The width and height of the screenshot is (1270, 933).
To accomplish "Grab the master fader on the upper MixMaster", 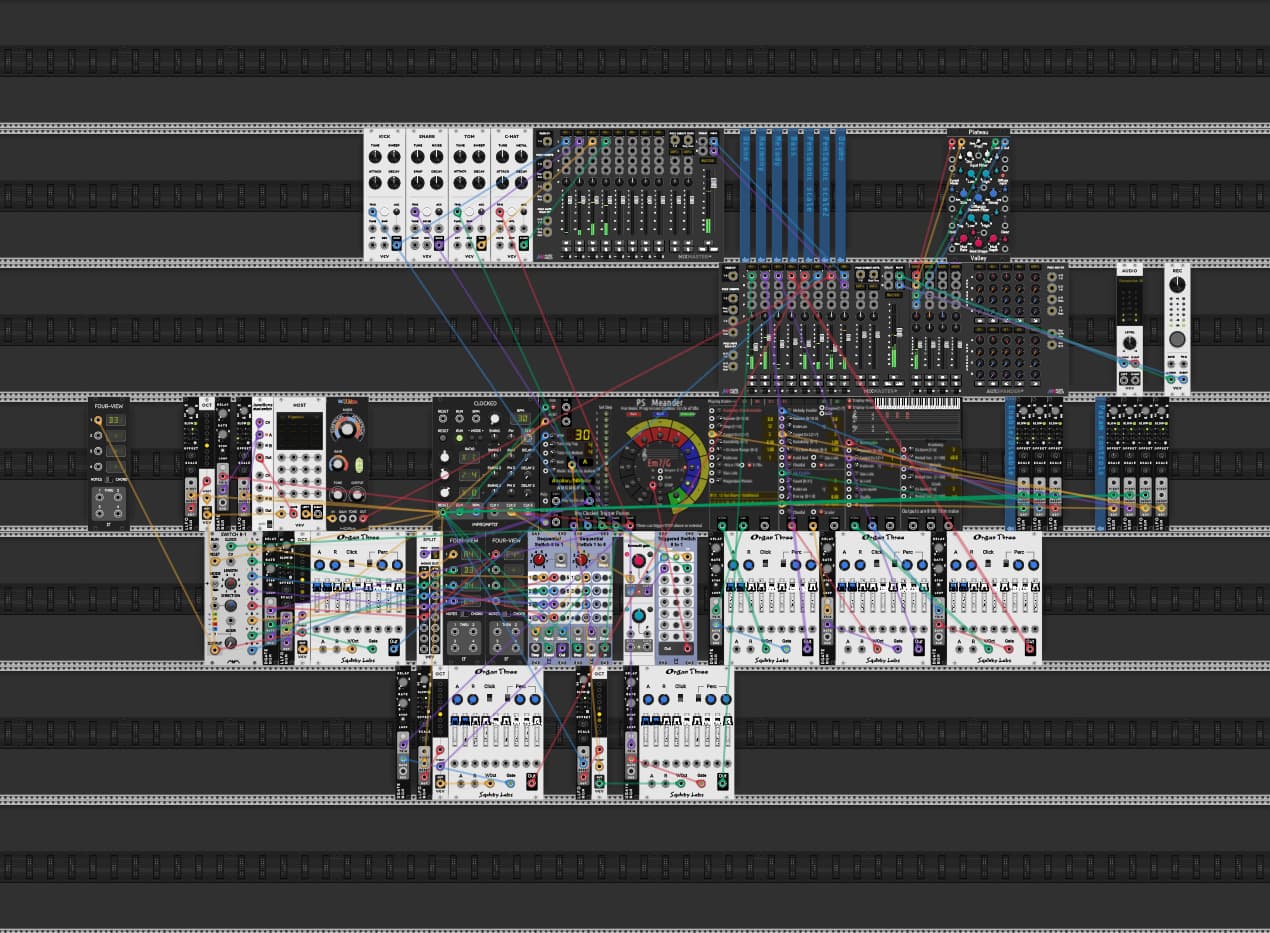I will 713,182.
